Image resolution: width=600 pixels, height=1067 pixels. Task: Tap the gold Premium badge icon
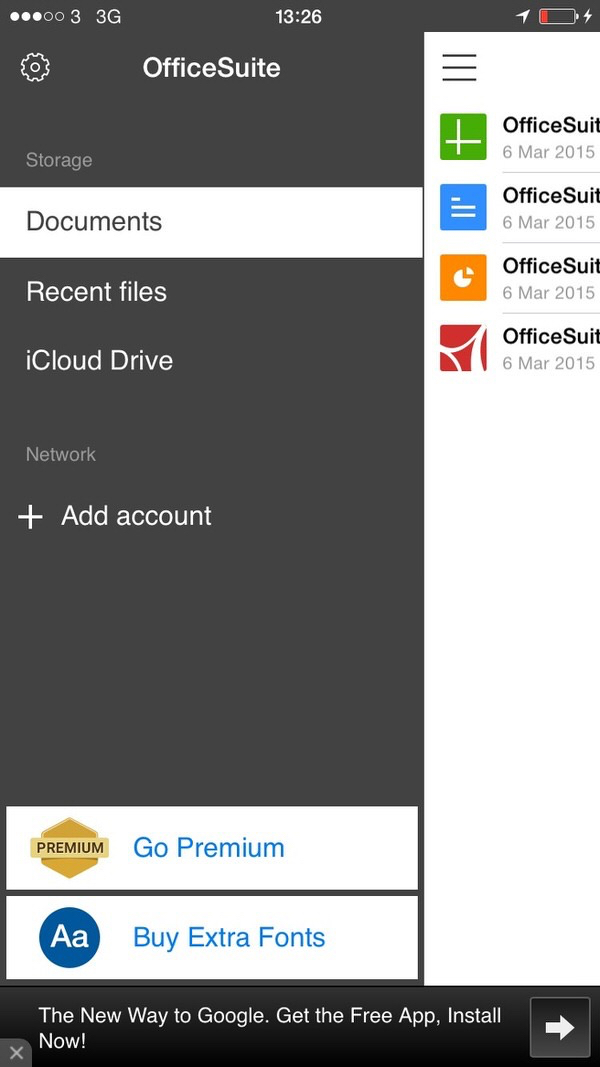pos(69,848)
